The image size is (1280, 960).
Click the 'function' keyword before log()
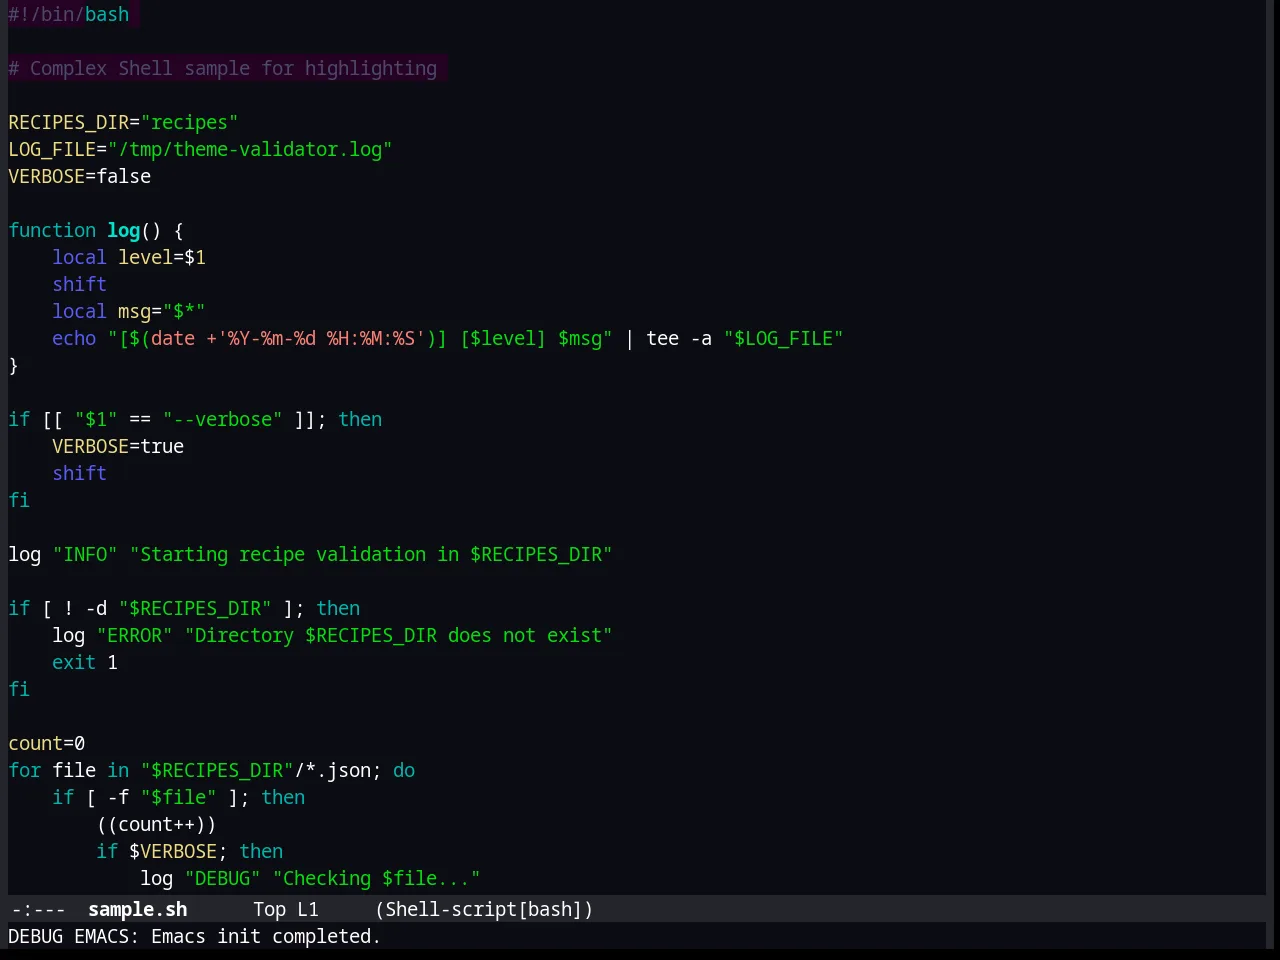point(52,230)
